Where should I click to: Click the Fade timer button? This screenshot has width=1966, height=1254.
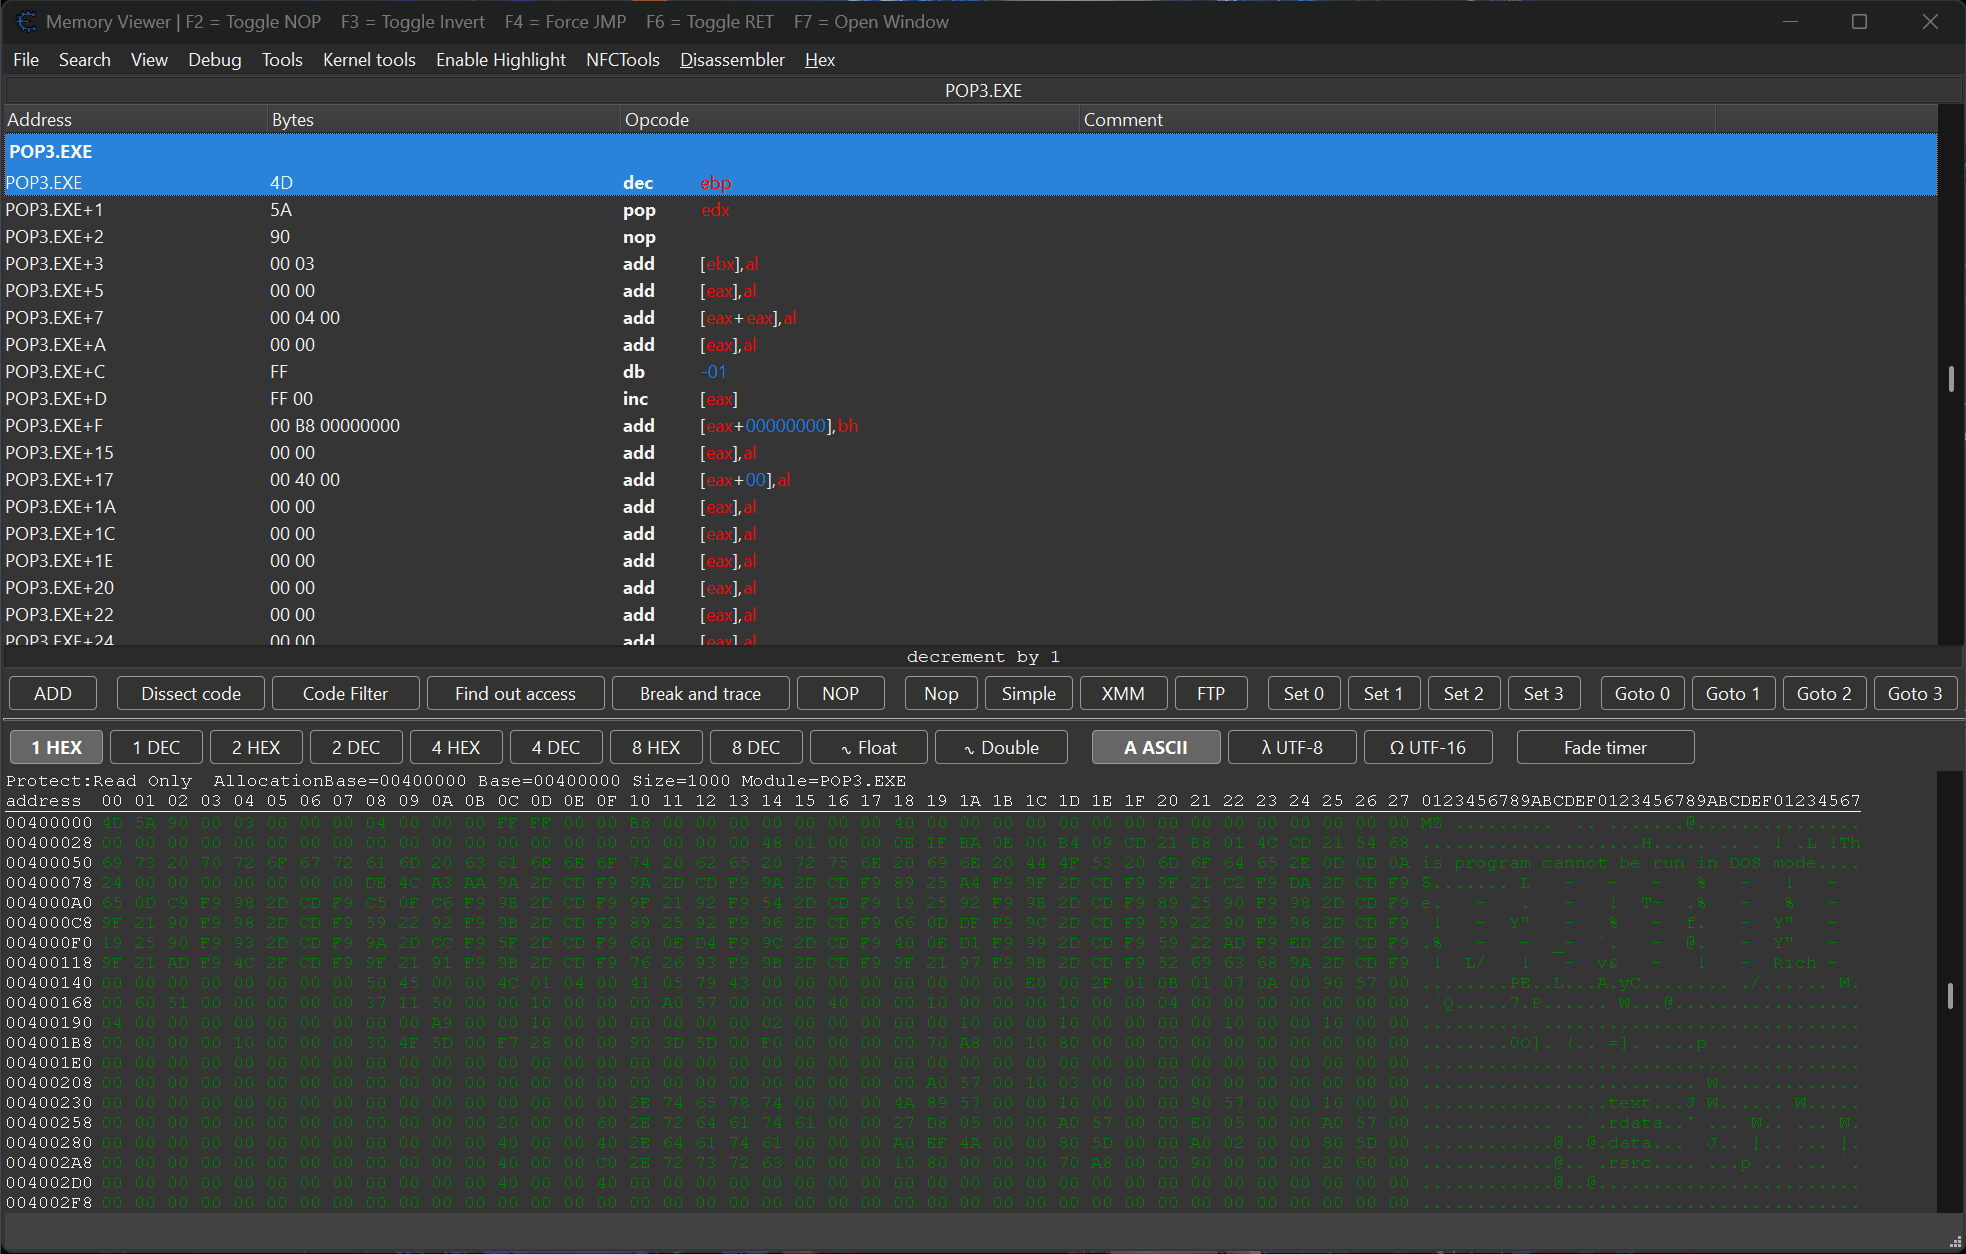tap(1605, 748)
